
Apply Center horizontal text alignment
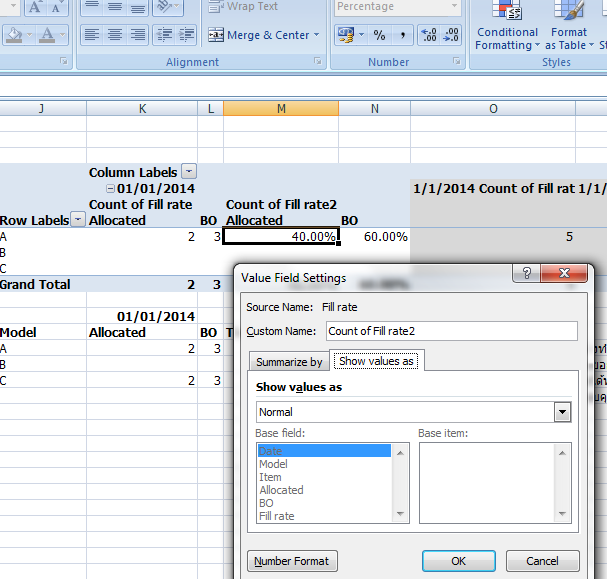tap(114, 35)
